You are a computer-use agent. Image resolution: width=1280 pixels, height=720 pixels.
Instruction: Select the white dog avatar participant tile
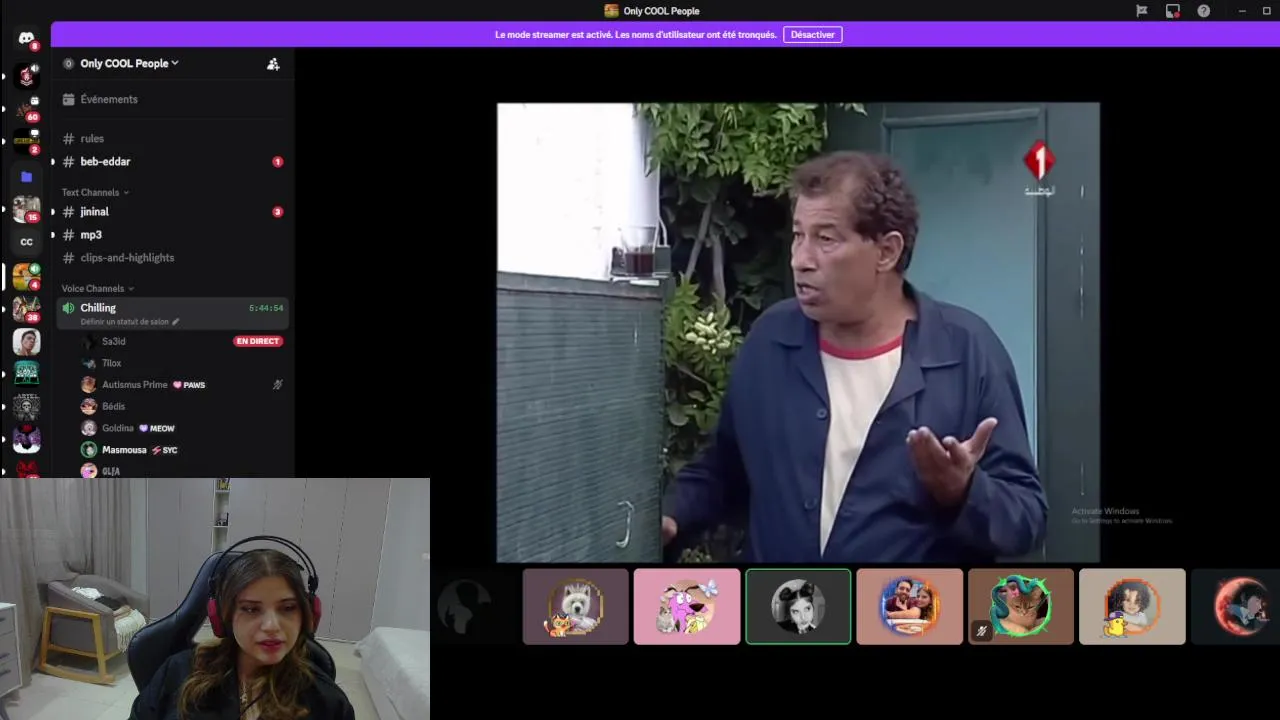pos(576,607)
